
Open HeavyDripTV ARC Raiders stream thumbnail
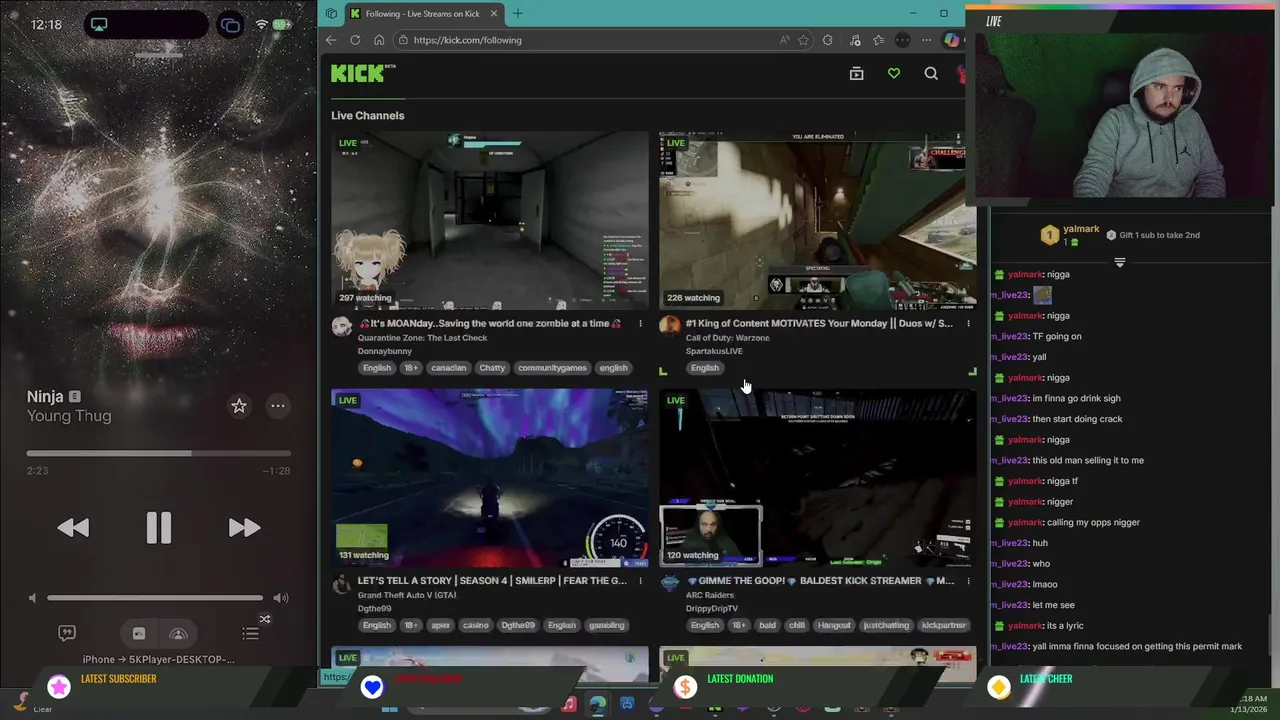[818, 478]
